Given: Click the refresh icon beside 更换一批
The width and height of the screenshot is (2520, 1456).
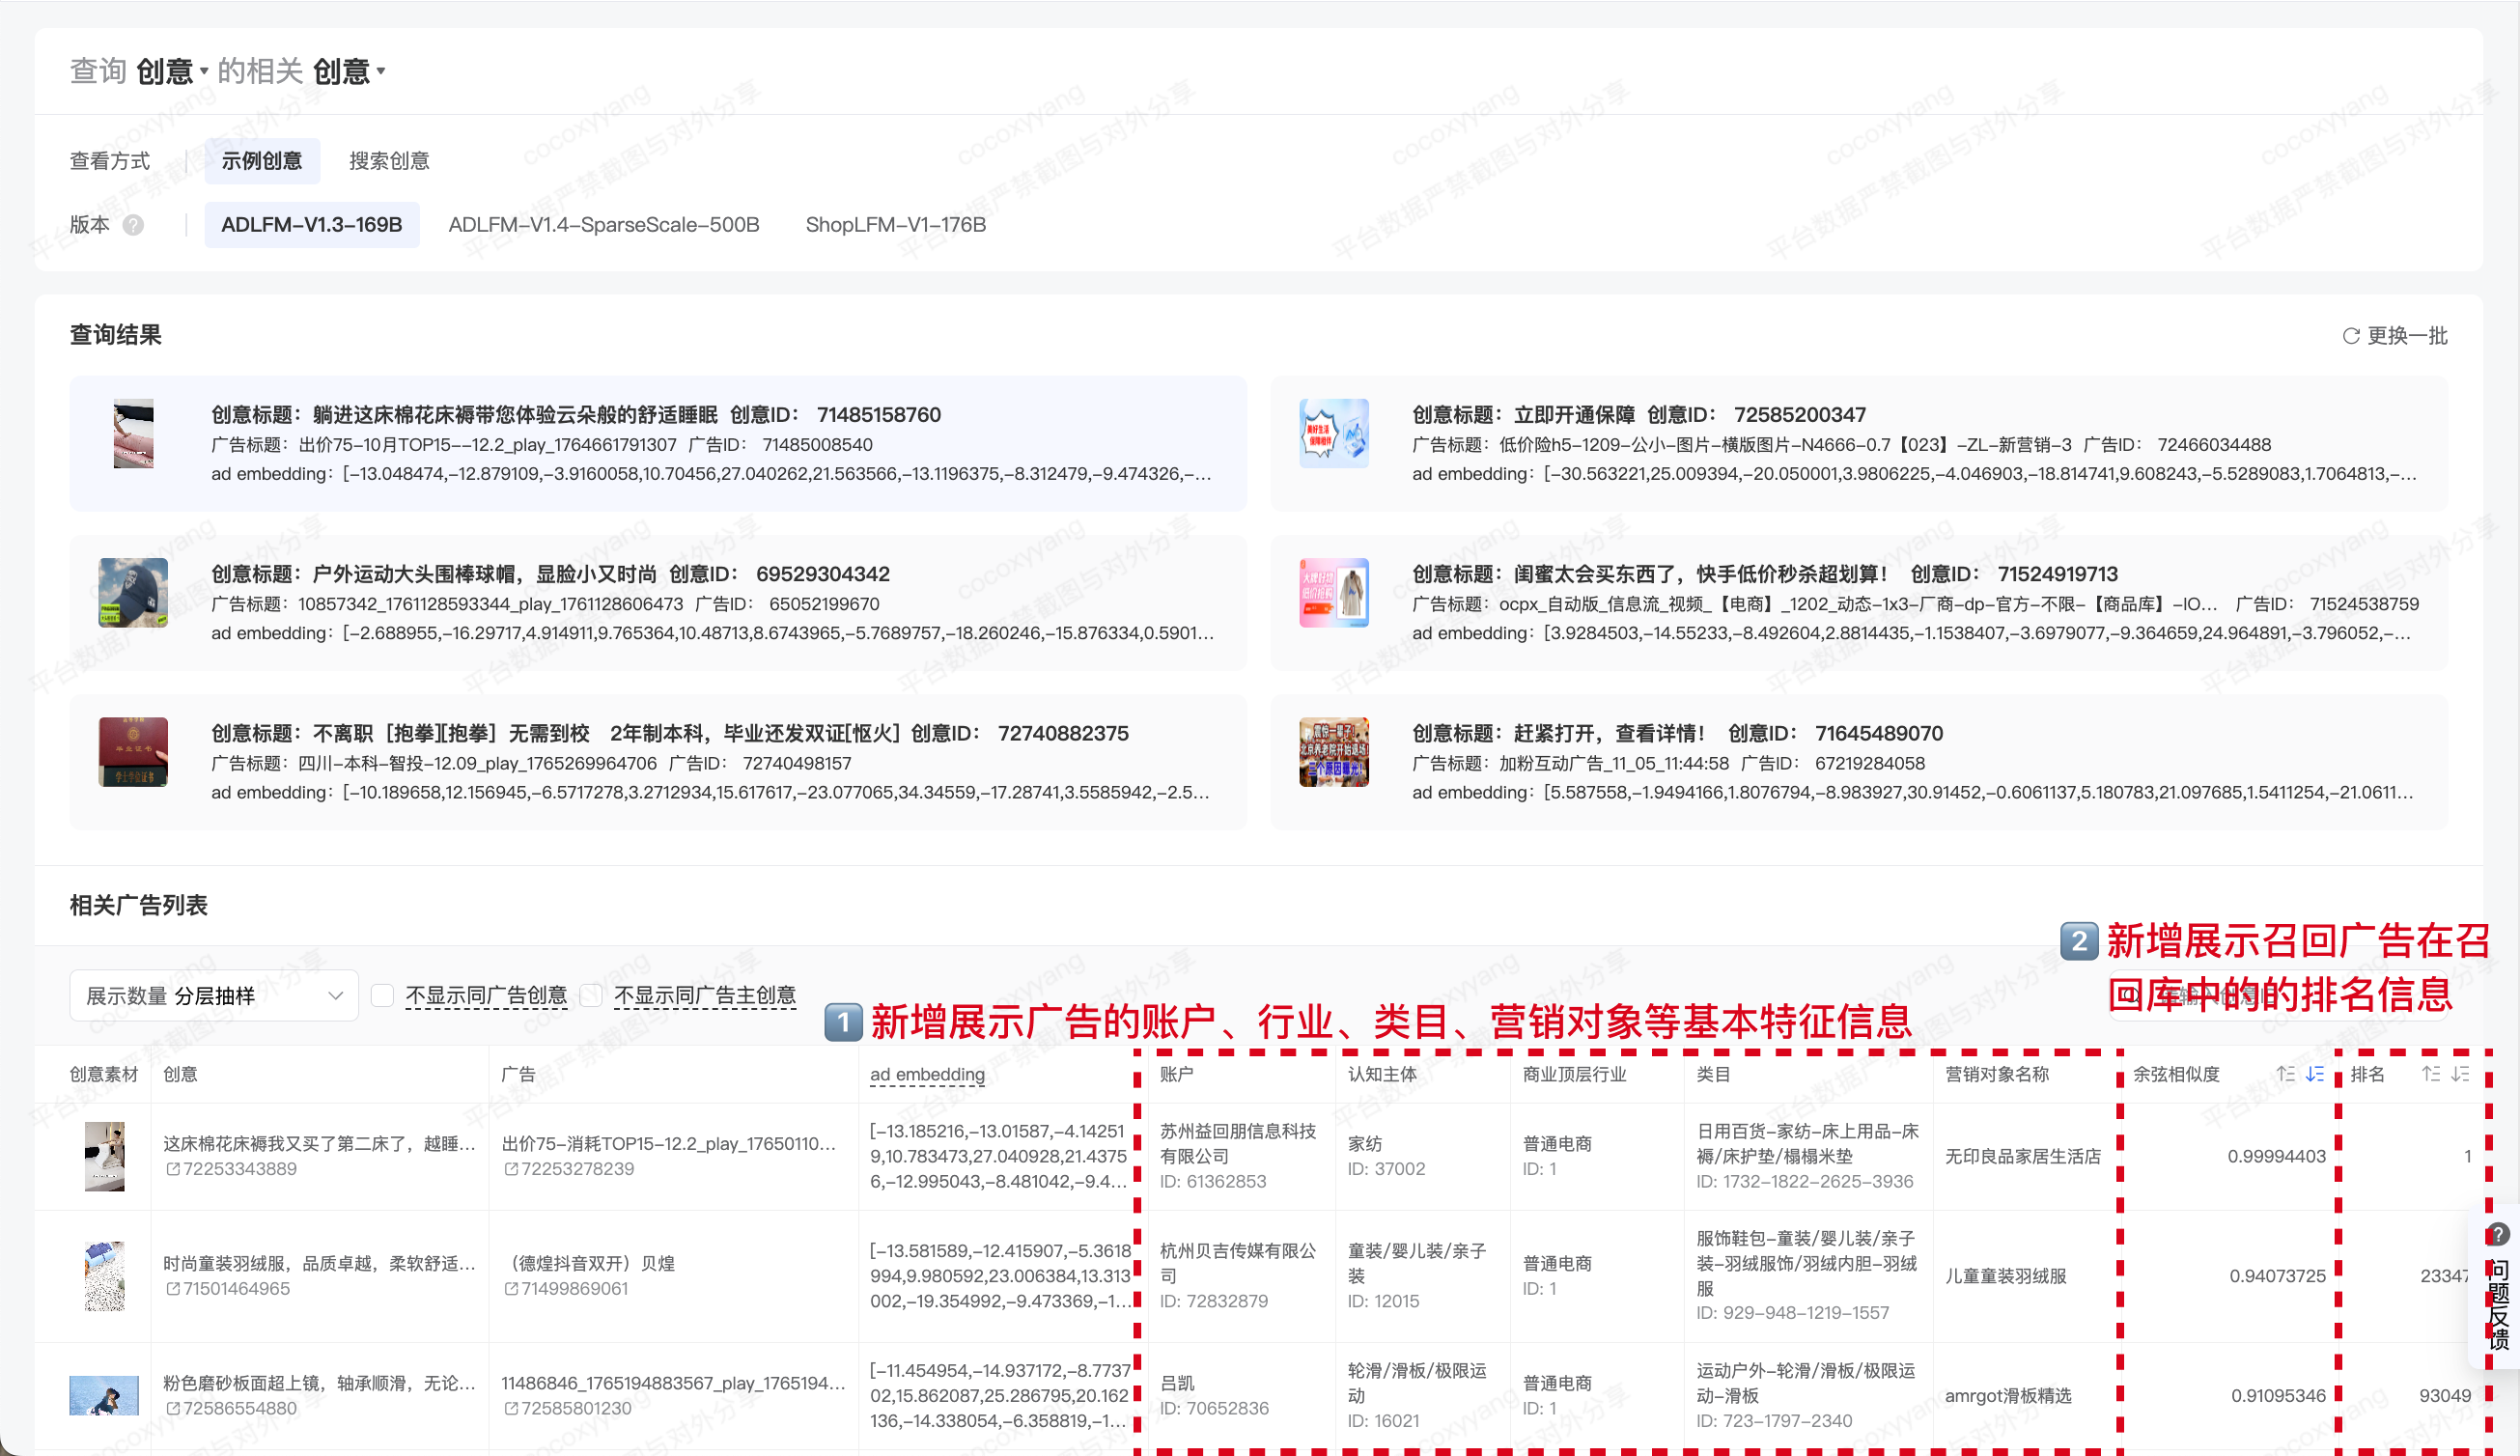Looking at the screenshot, I should tap(2350, 336).
